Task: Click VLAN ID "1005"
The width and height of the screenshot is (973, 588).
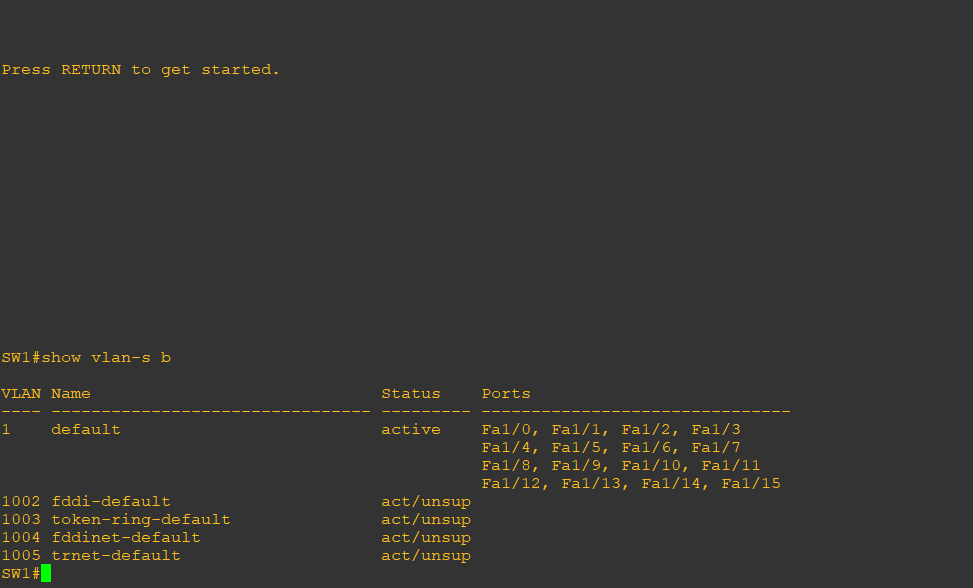Action: coord(21,555)
